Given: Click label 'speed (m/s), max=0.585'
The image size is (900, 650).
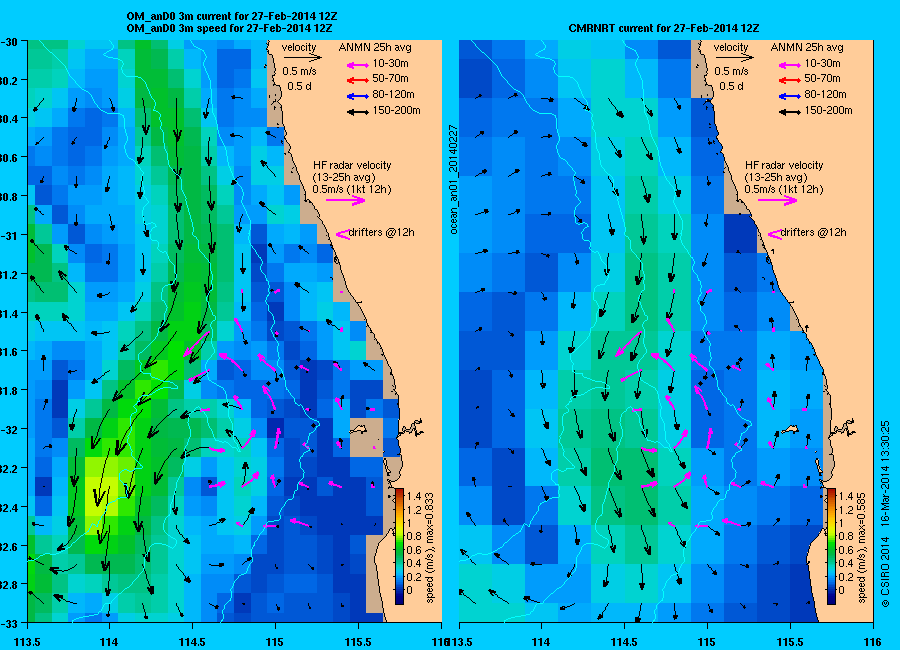Looking at the screenshot, I should tap(862, 547).
